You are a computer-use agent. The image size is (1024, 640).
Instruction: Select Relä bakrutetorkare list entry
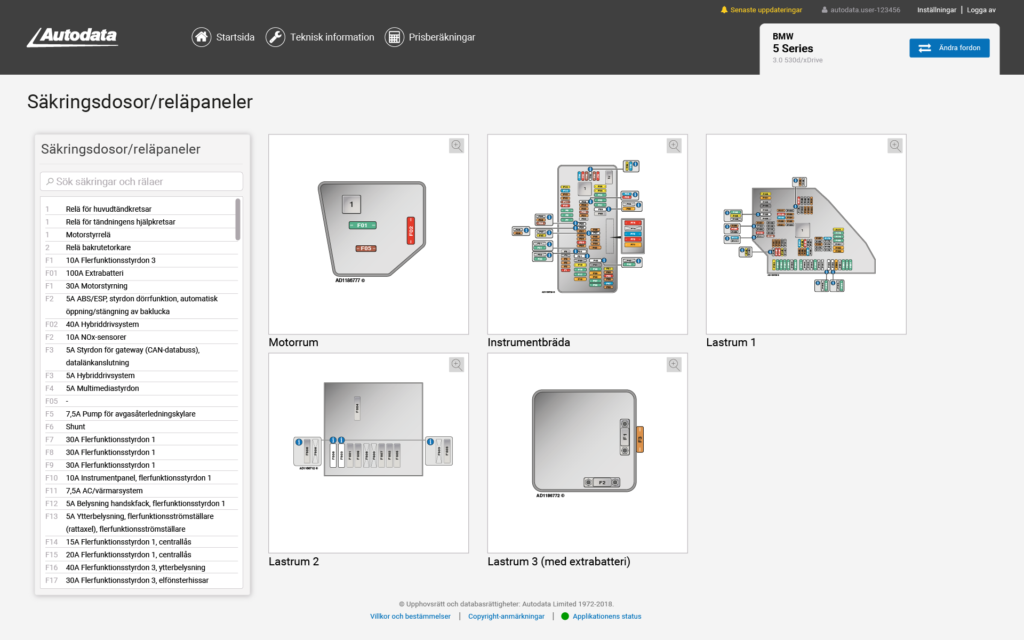click(98, 247)
